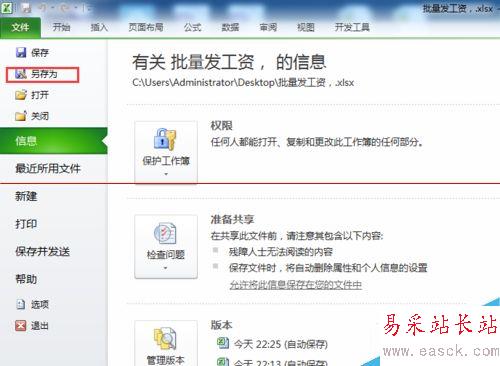The image size is (500, 366).
Task: Open the 公式 ribbon tab
Action: [x=192, y=27]
